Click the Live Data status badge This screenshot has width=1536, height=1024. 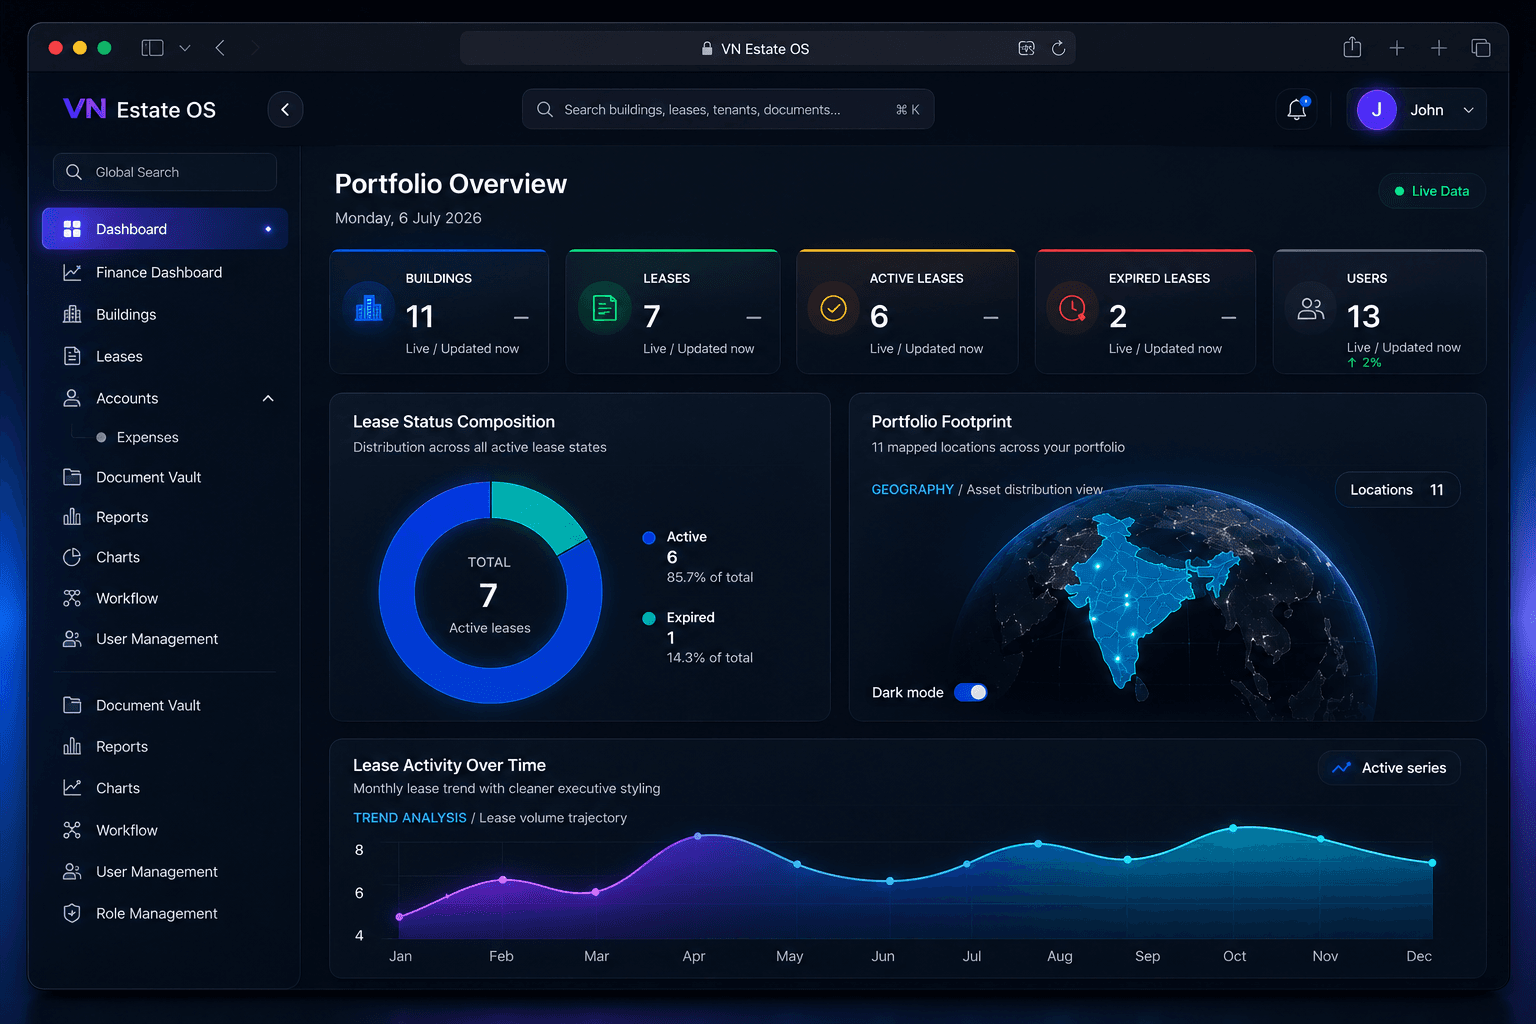(1432, 191)
